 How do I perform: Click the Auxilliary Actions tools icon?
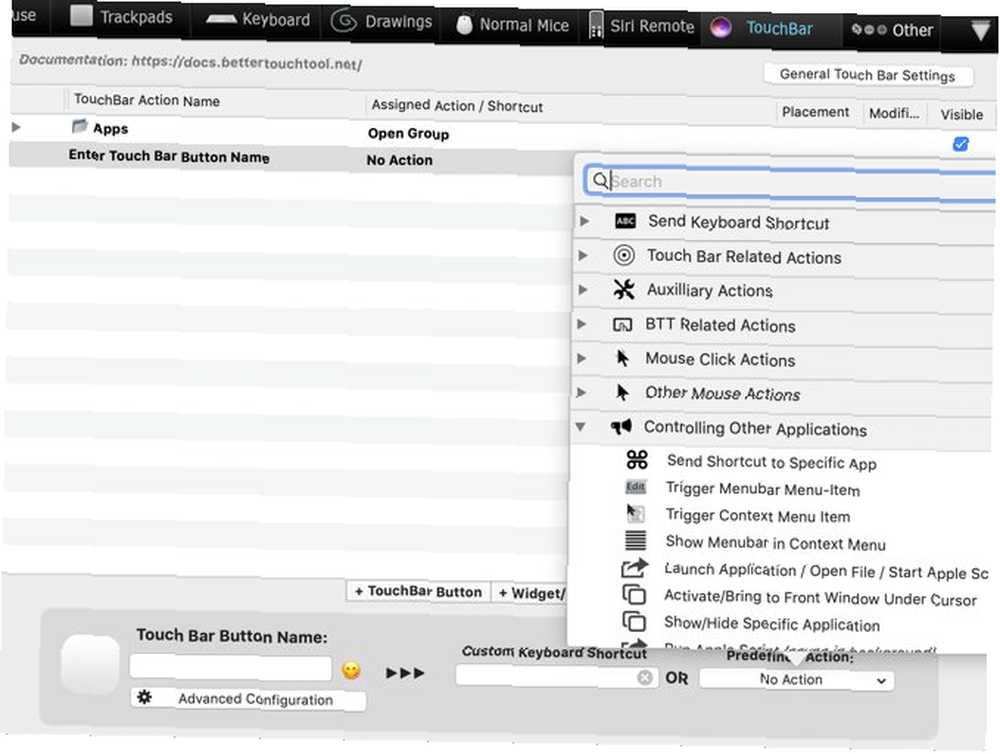pos(624,289)
